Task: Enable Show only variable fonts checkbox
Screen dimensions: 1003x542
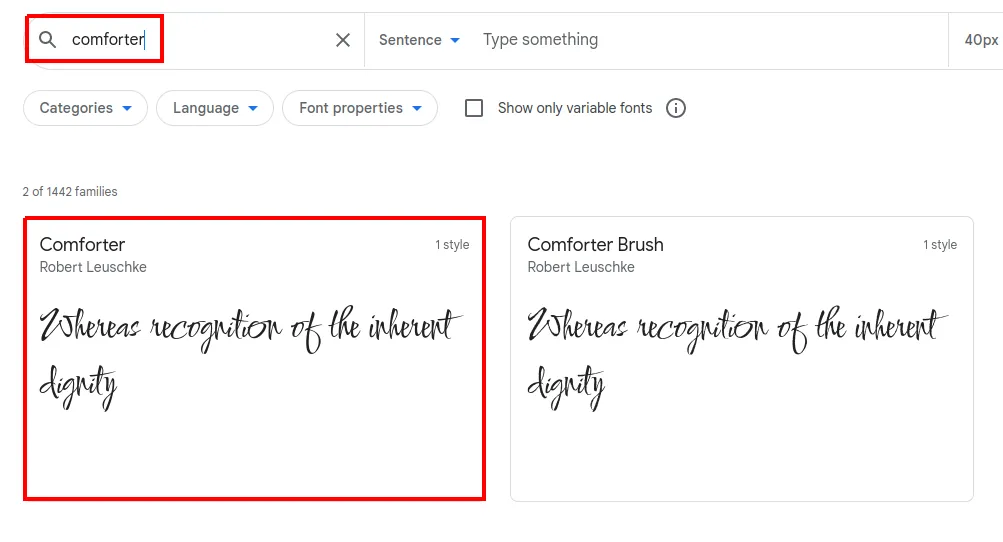Action: [x=474, y=108]
